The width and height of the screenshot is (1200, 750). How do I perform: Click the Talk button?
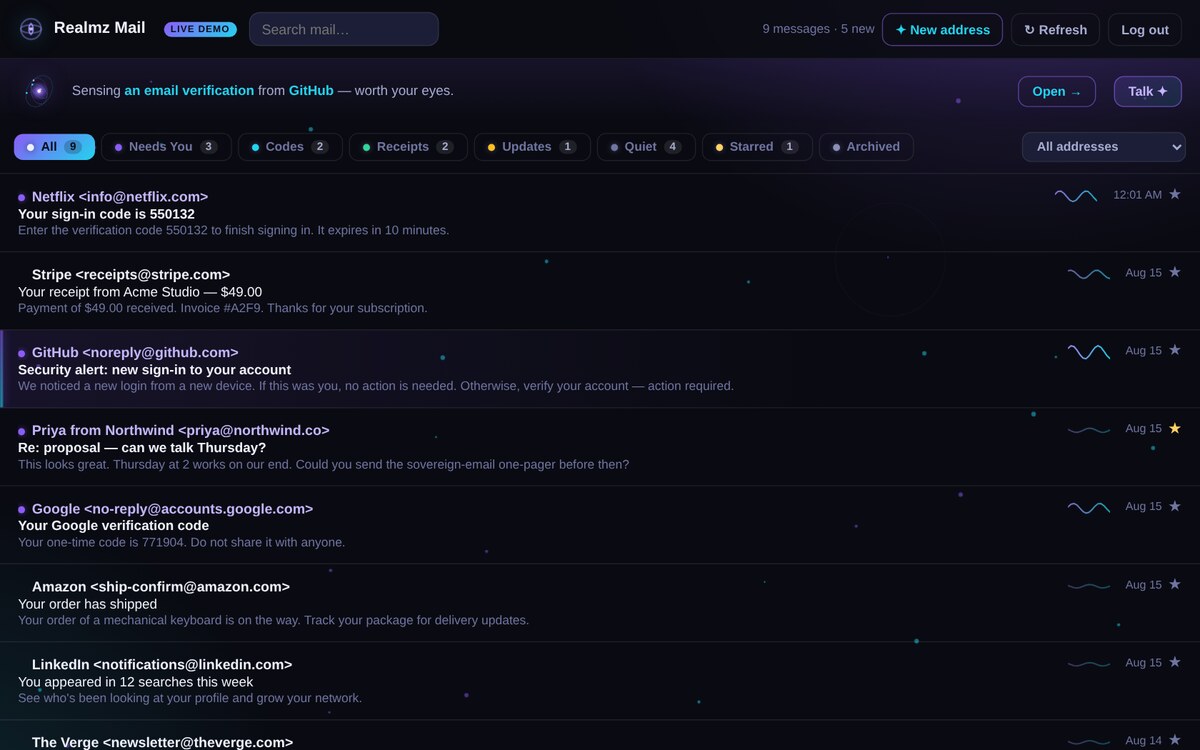(1148, 92)
